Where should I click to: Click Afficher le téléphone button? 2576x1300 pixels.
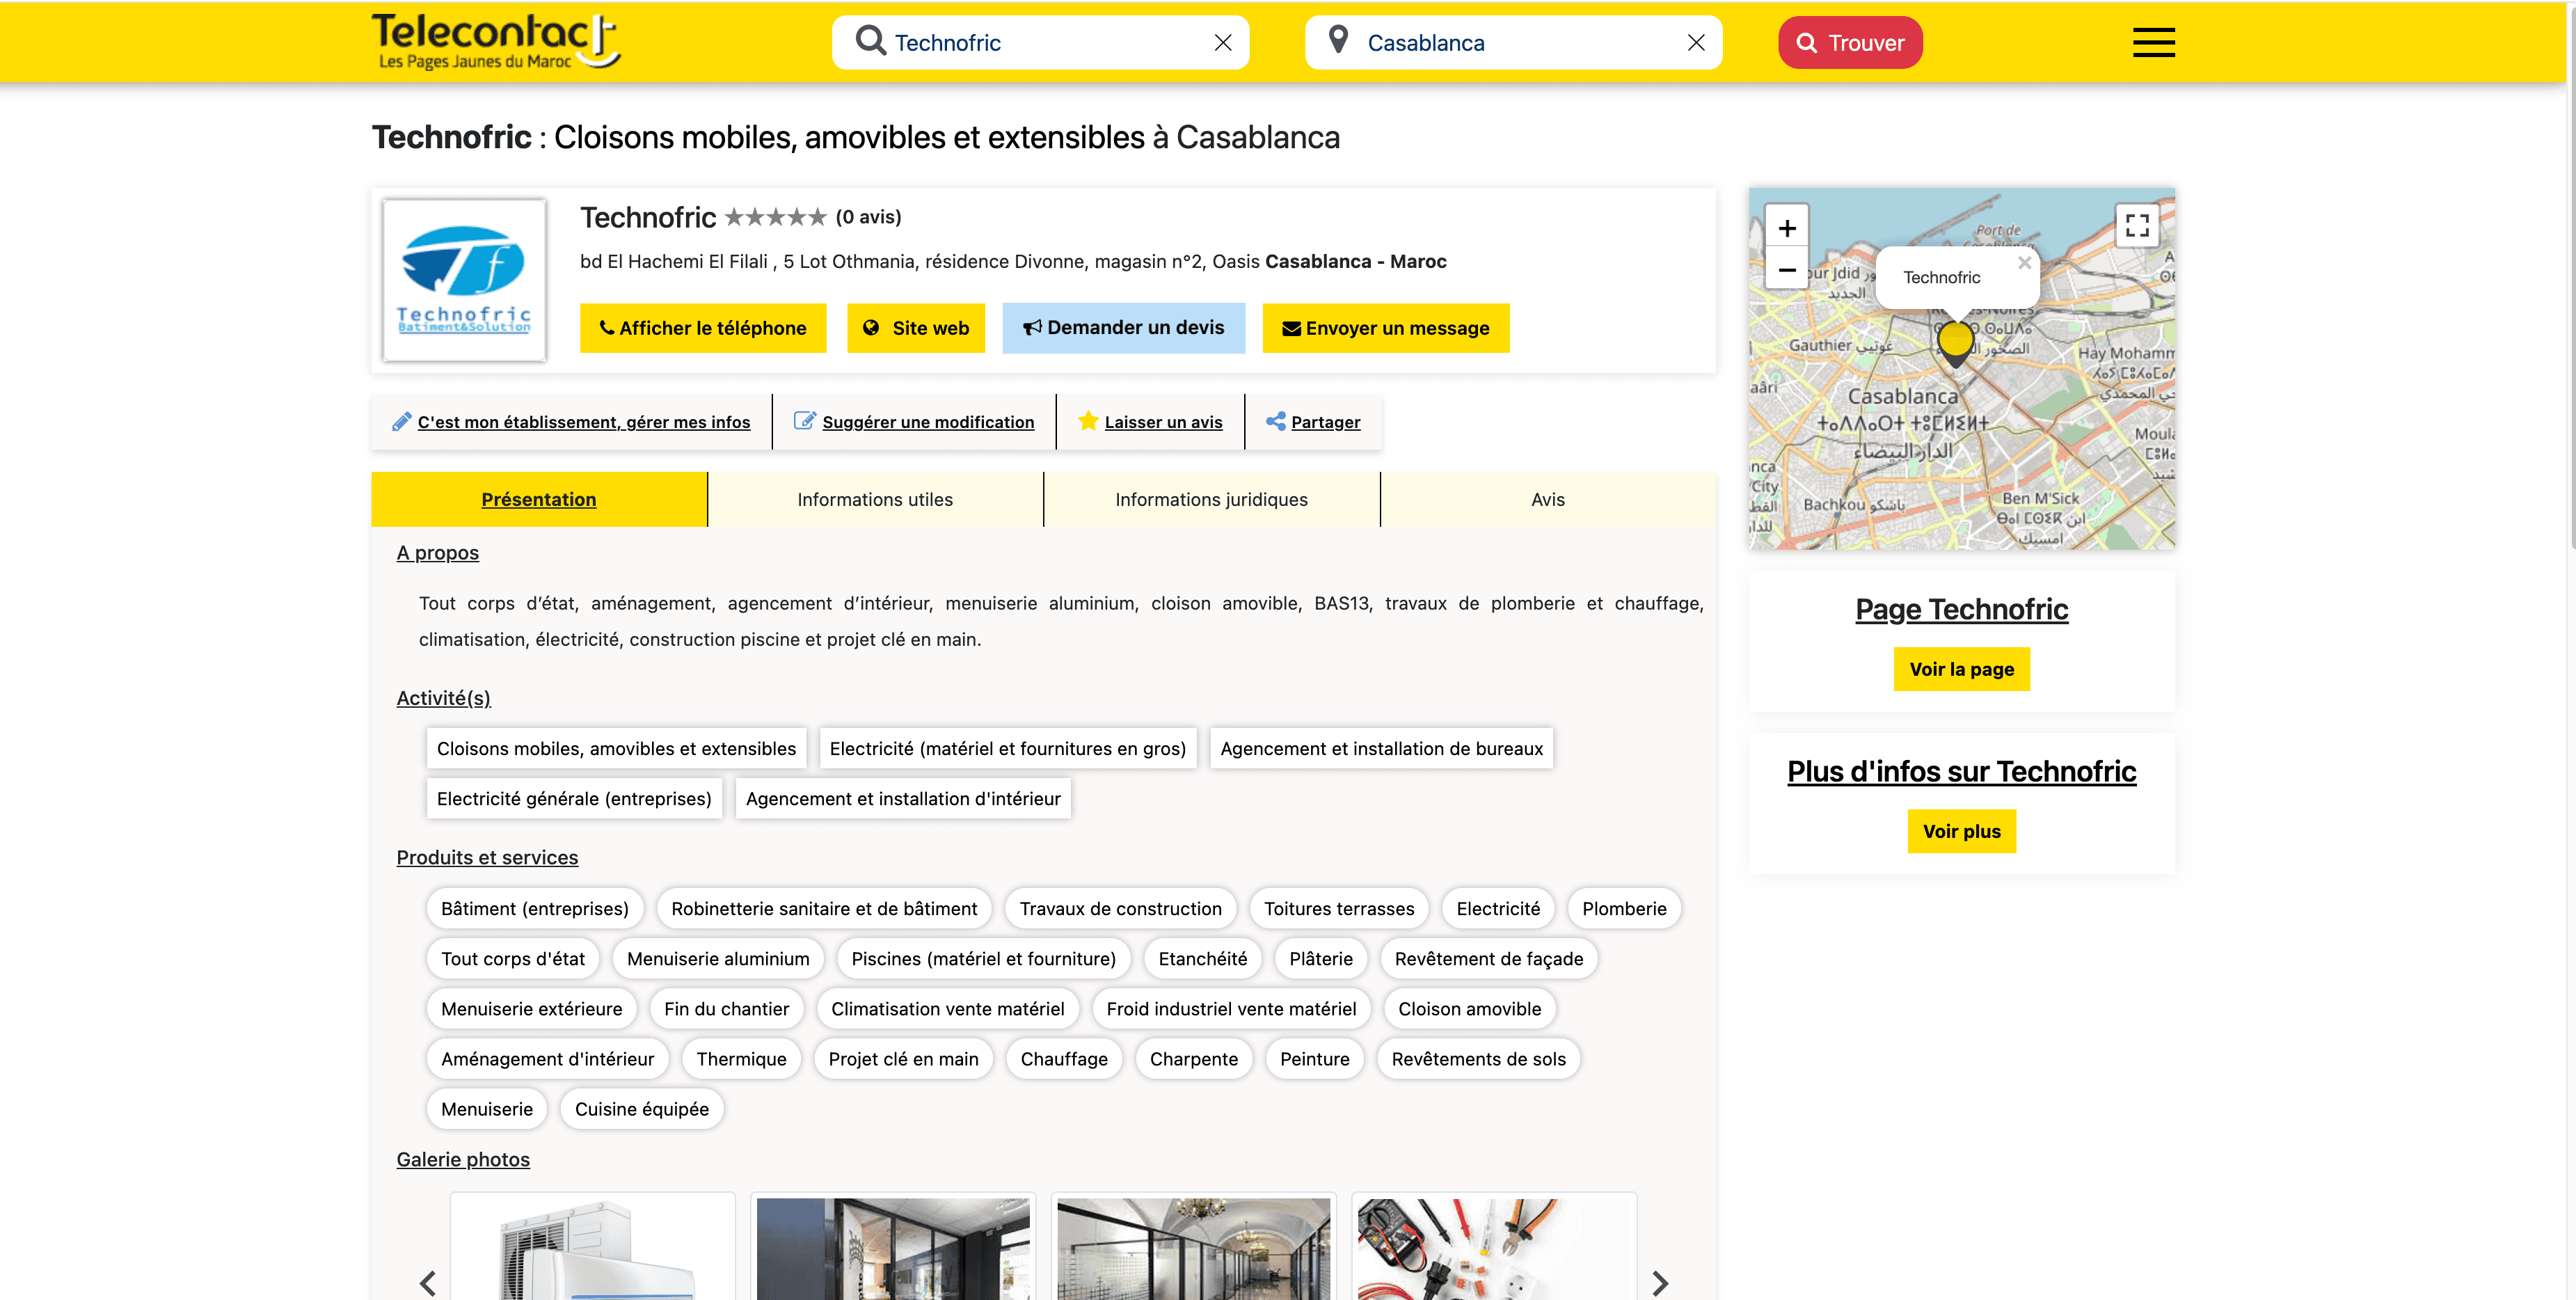[702, 328]
